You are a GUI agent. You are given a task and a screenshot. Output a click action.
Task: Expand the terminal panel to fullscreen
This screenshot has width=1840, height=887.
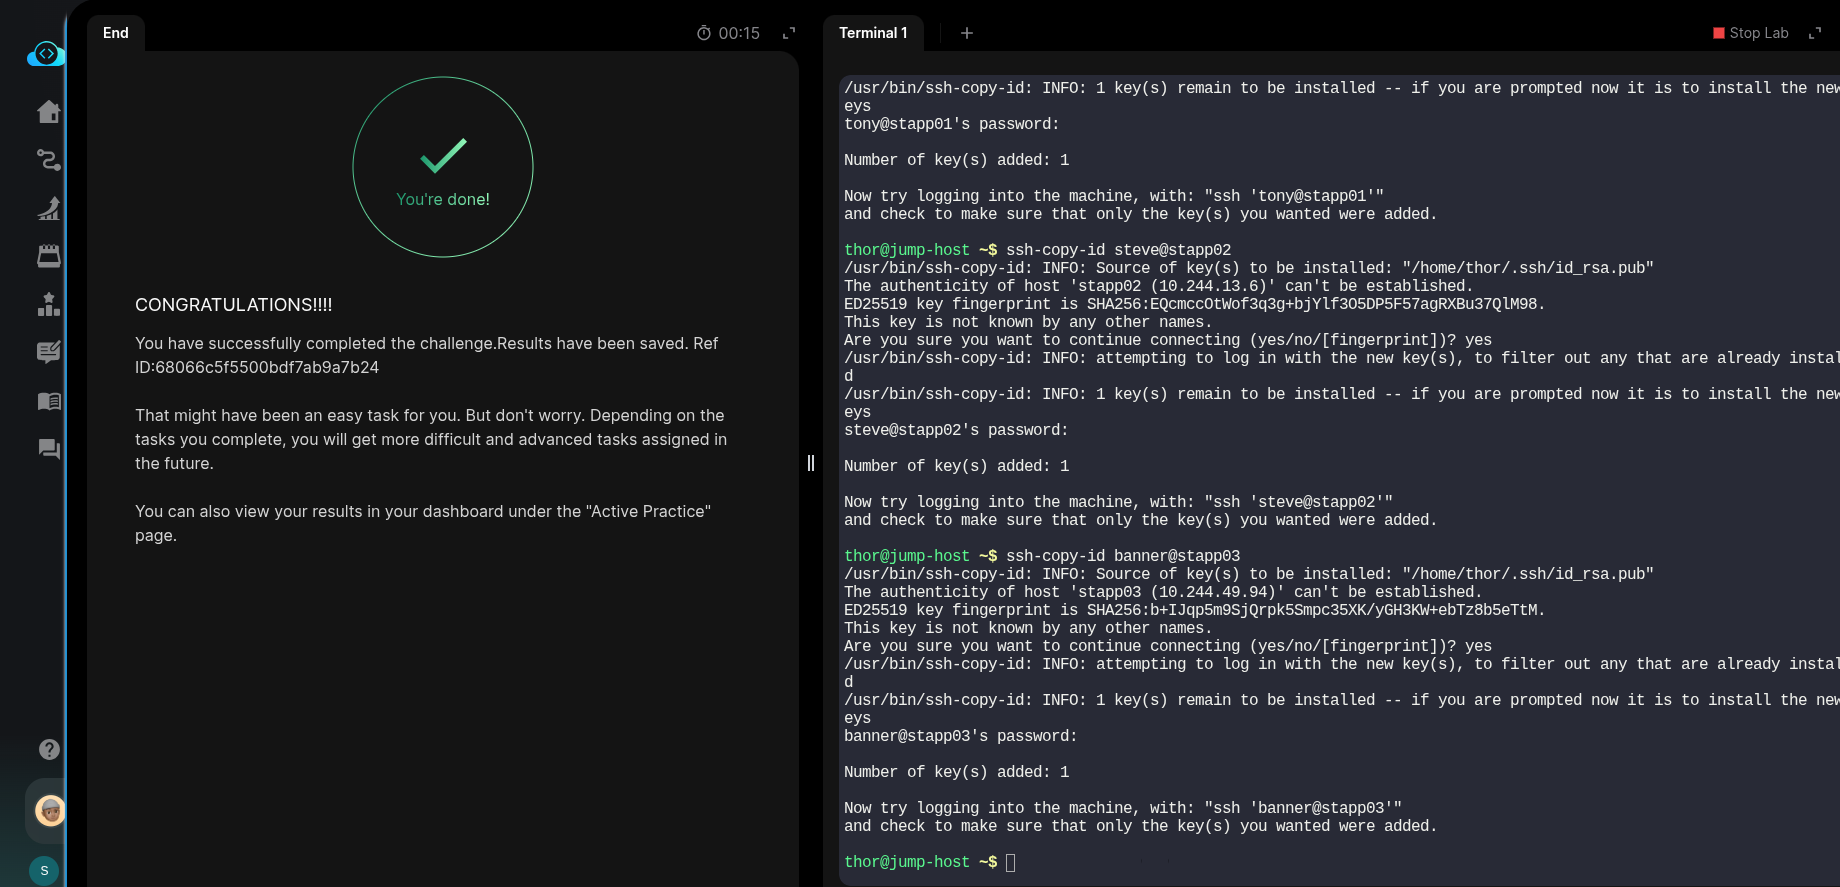click(x=1815, y=33)
